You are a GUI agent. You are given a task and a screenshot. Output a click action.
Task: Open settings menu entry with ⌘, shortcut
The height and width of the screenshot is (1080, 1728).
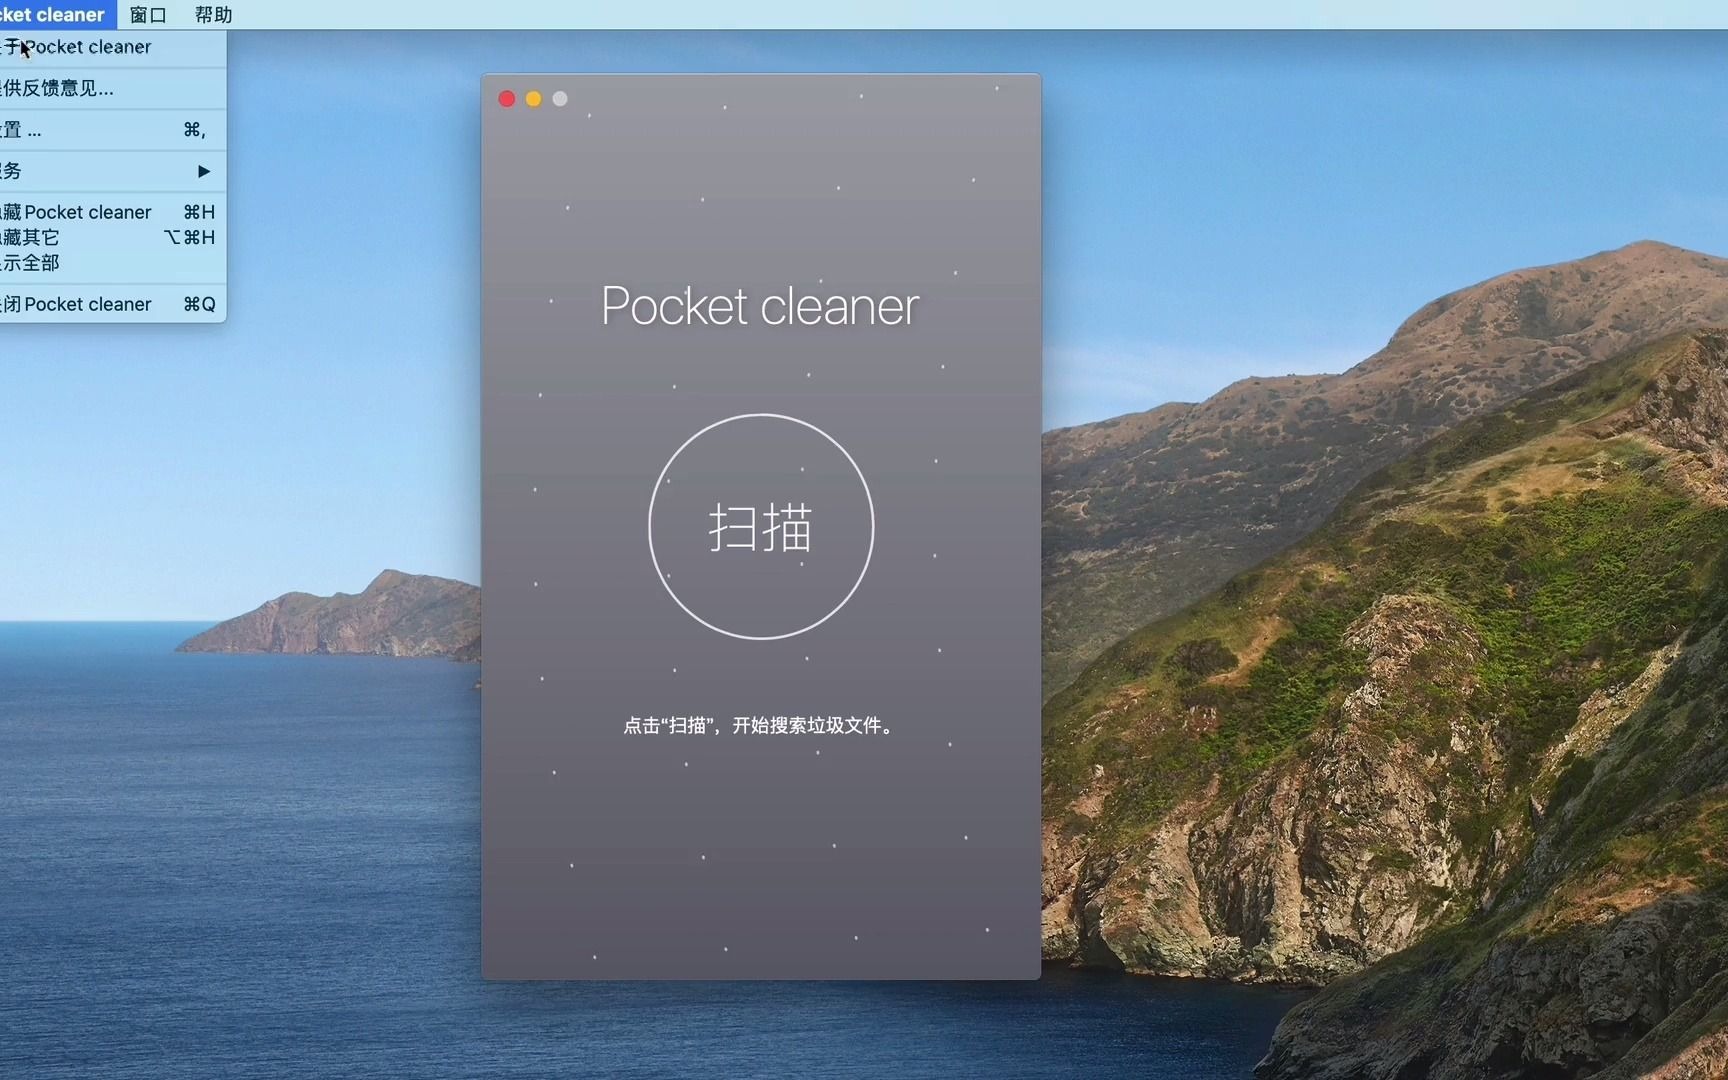113,130
